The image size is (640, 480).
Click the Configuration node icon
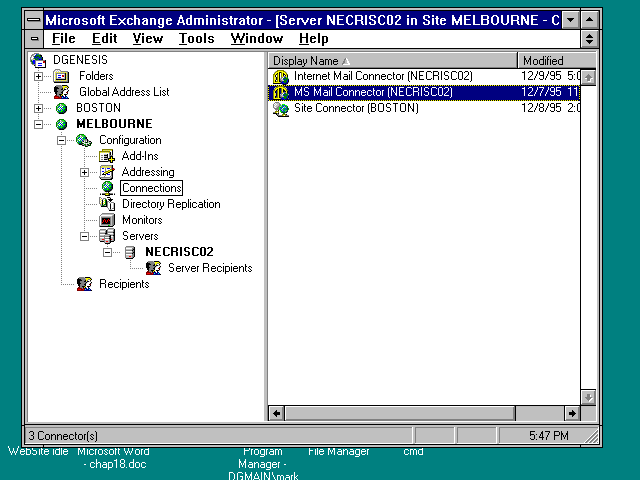(x=84, y=140)
